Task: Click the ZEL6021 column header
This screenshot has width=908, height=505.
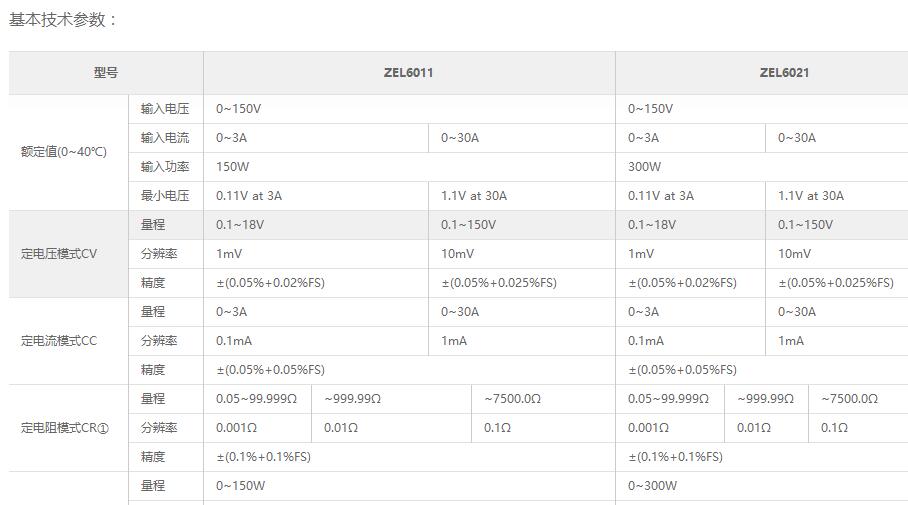Action: click(x=783, y=73)
